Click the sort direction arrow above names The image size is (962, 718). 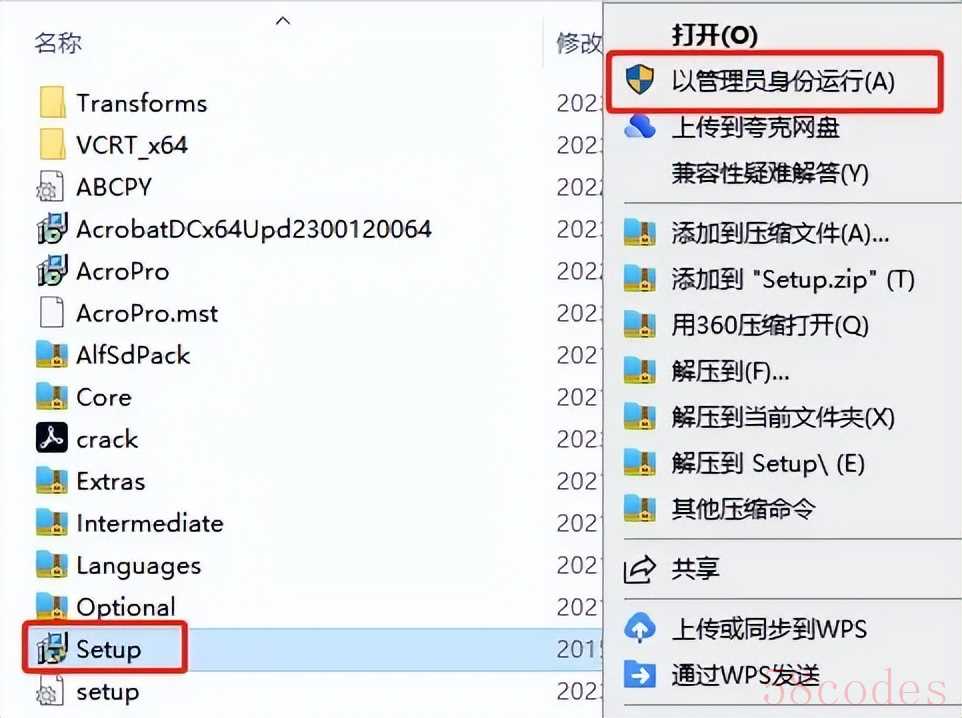point(283,20)
